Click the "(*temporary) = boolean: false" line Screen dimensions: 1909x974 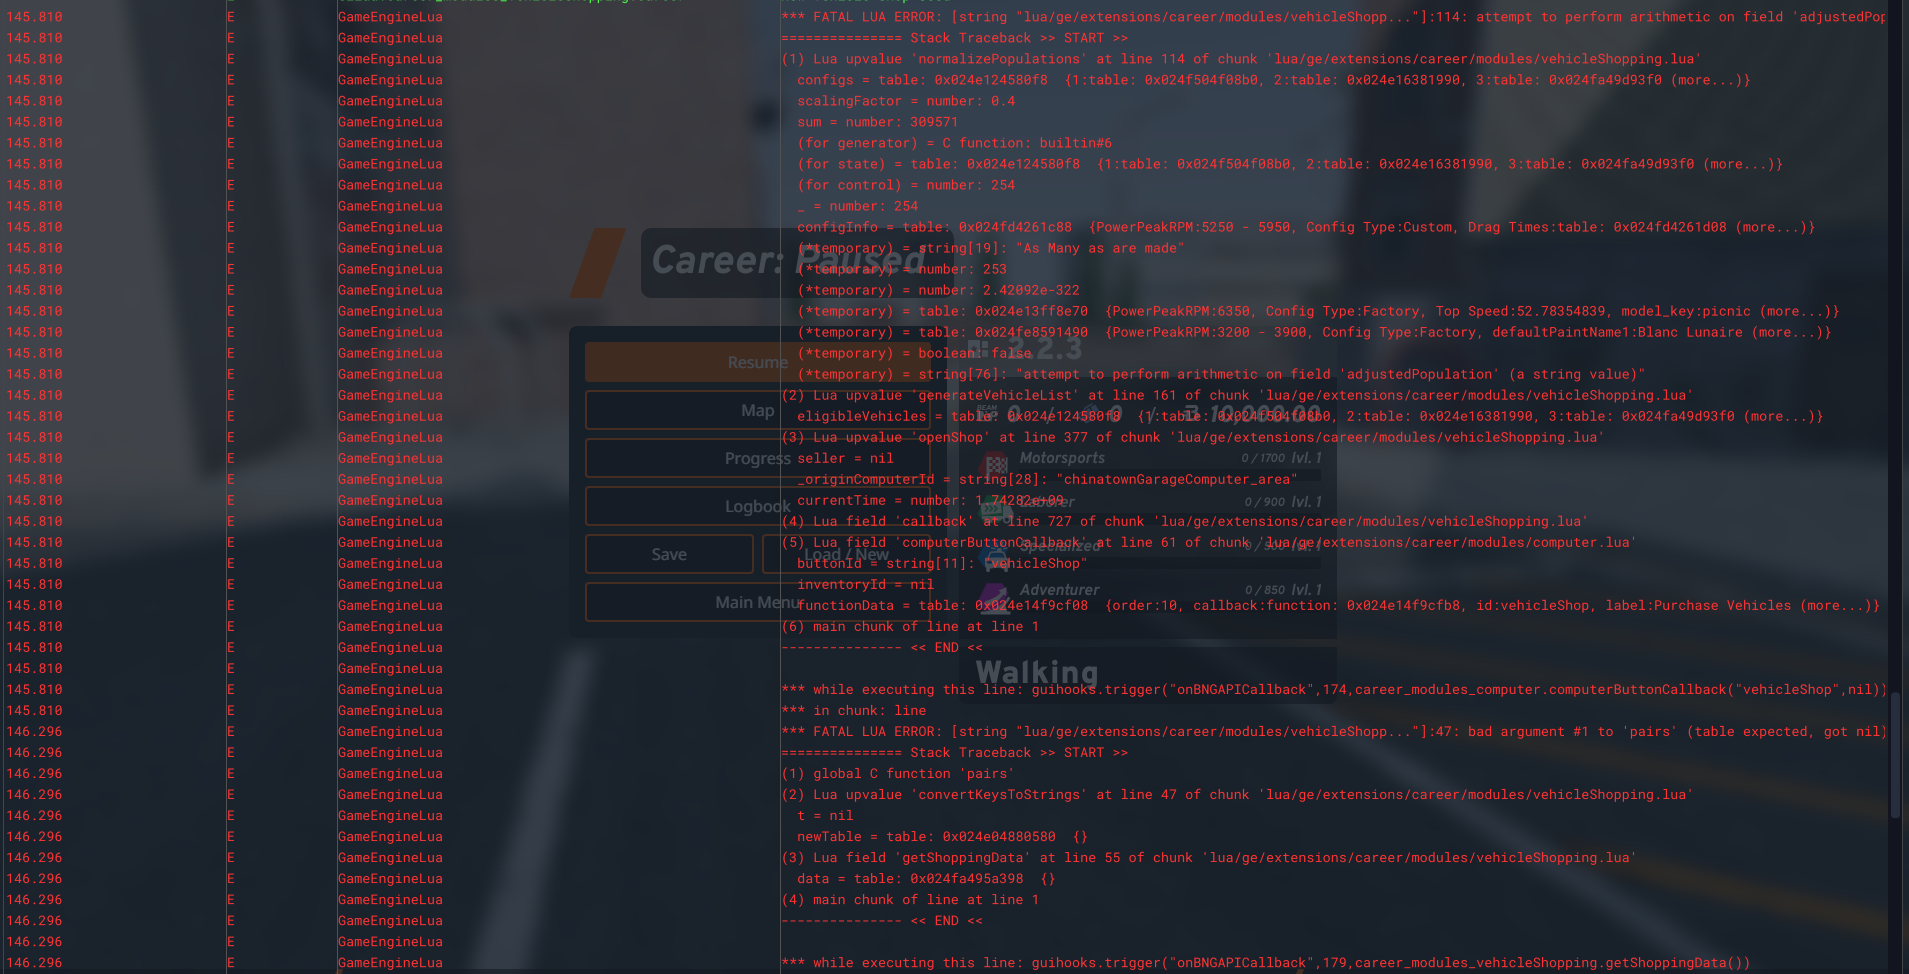[x=914, y=353]
